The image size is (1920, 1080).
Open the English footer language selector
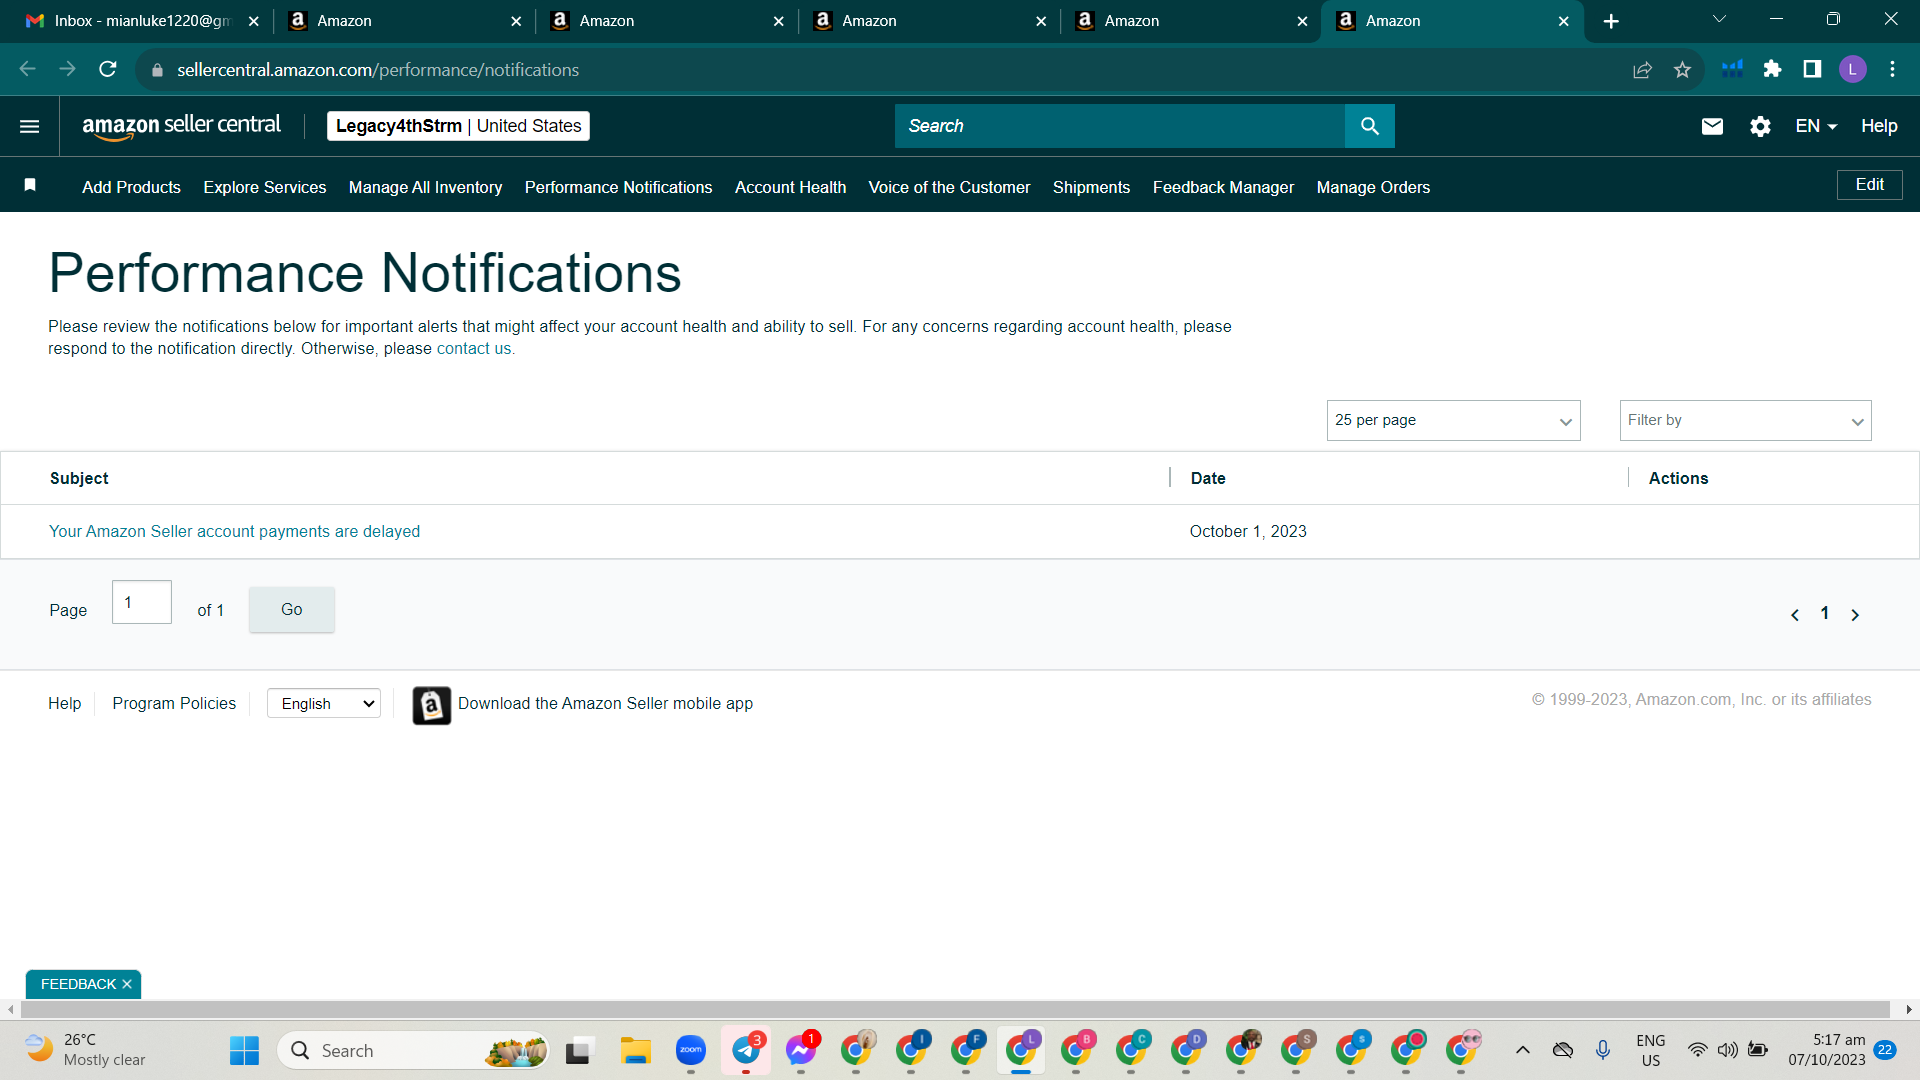(324, 703)
